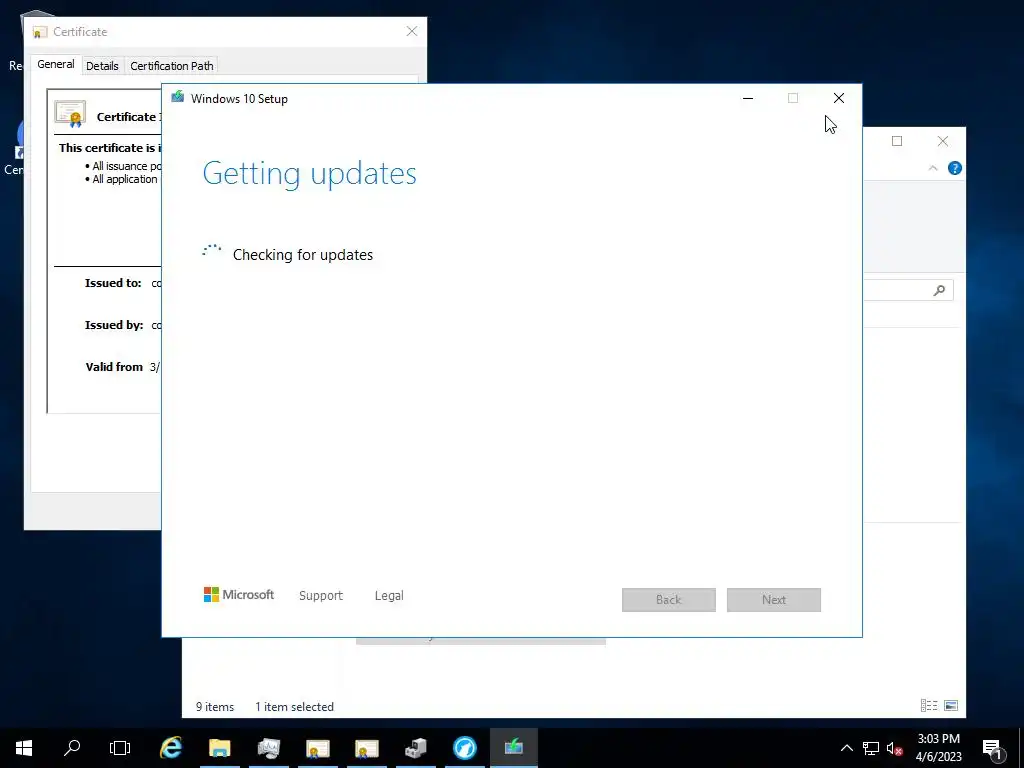Image resolution: width=1024 pixels, height=768 pixels.
Task: Click the 'Getting updates' heading
Action: click(310, 174)
